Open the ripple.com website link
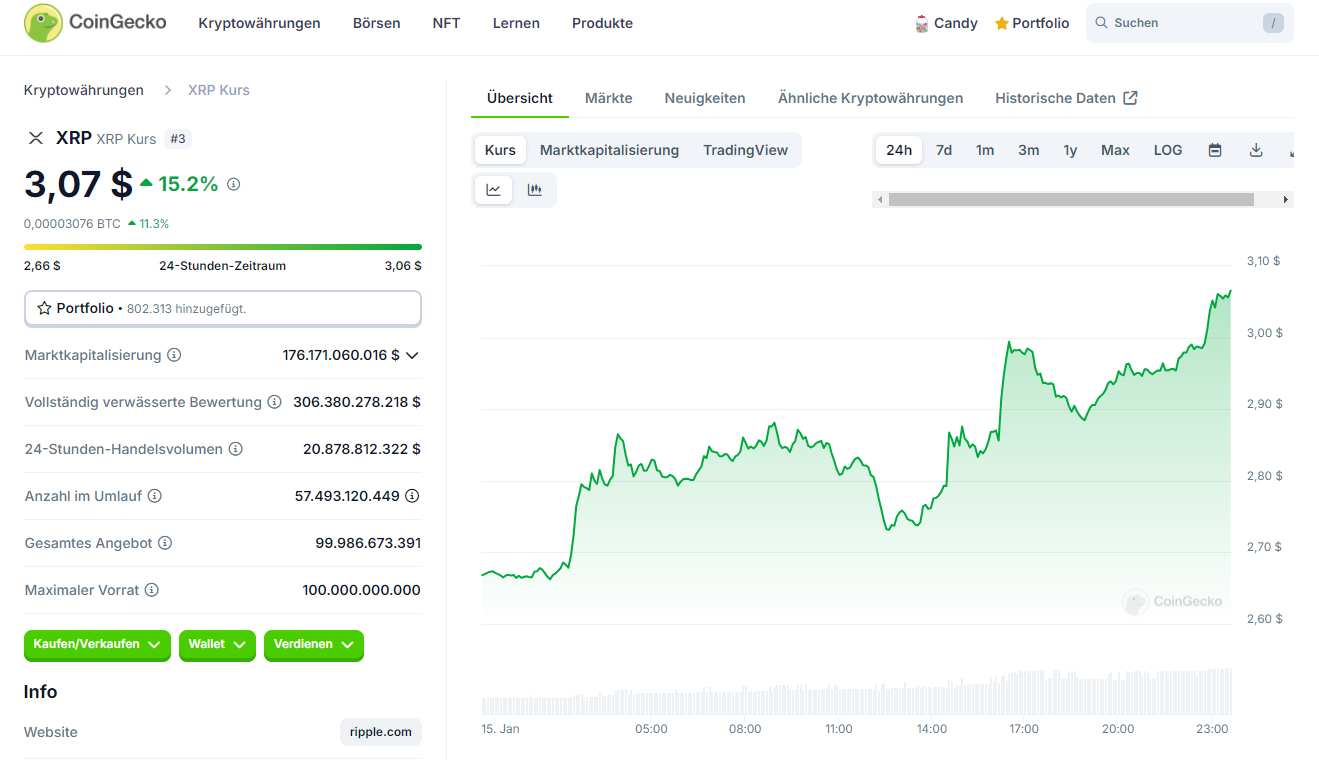Viewport: 1319px width, 760px height. pyautogui.click(x=380, y=732)
